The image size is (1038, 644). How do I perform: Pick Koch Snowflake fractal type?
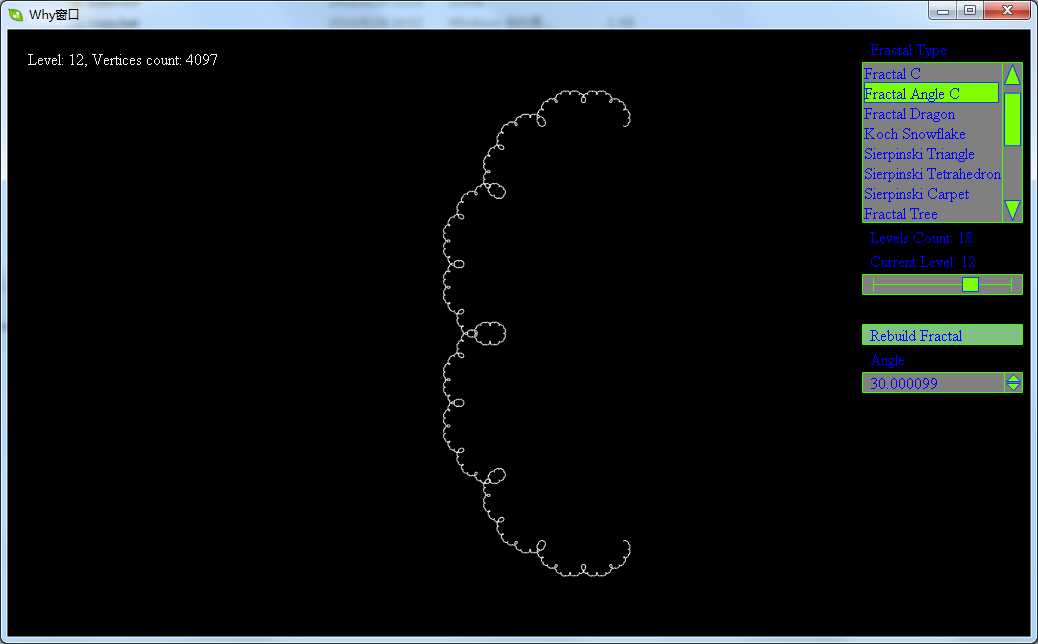click(932, 134)
